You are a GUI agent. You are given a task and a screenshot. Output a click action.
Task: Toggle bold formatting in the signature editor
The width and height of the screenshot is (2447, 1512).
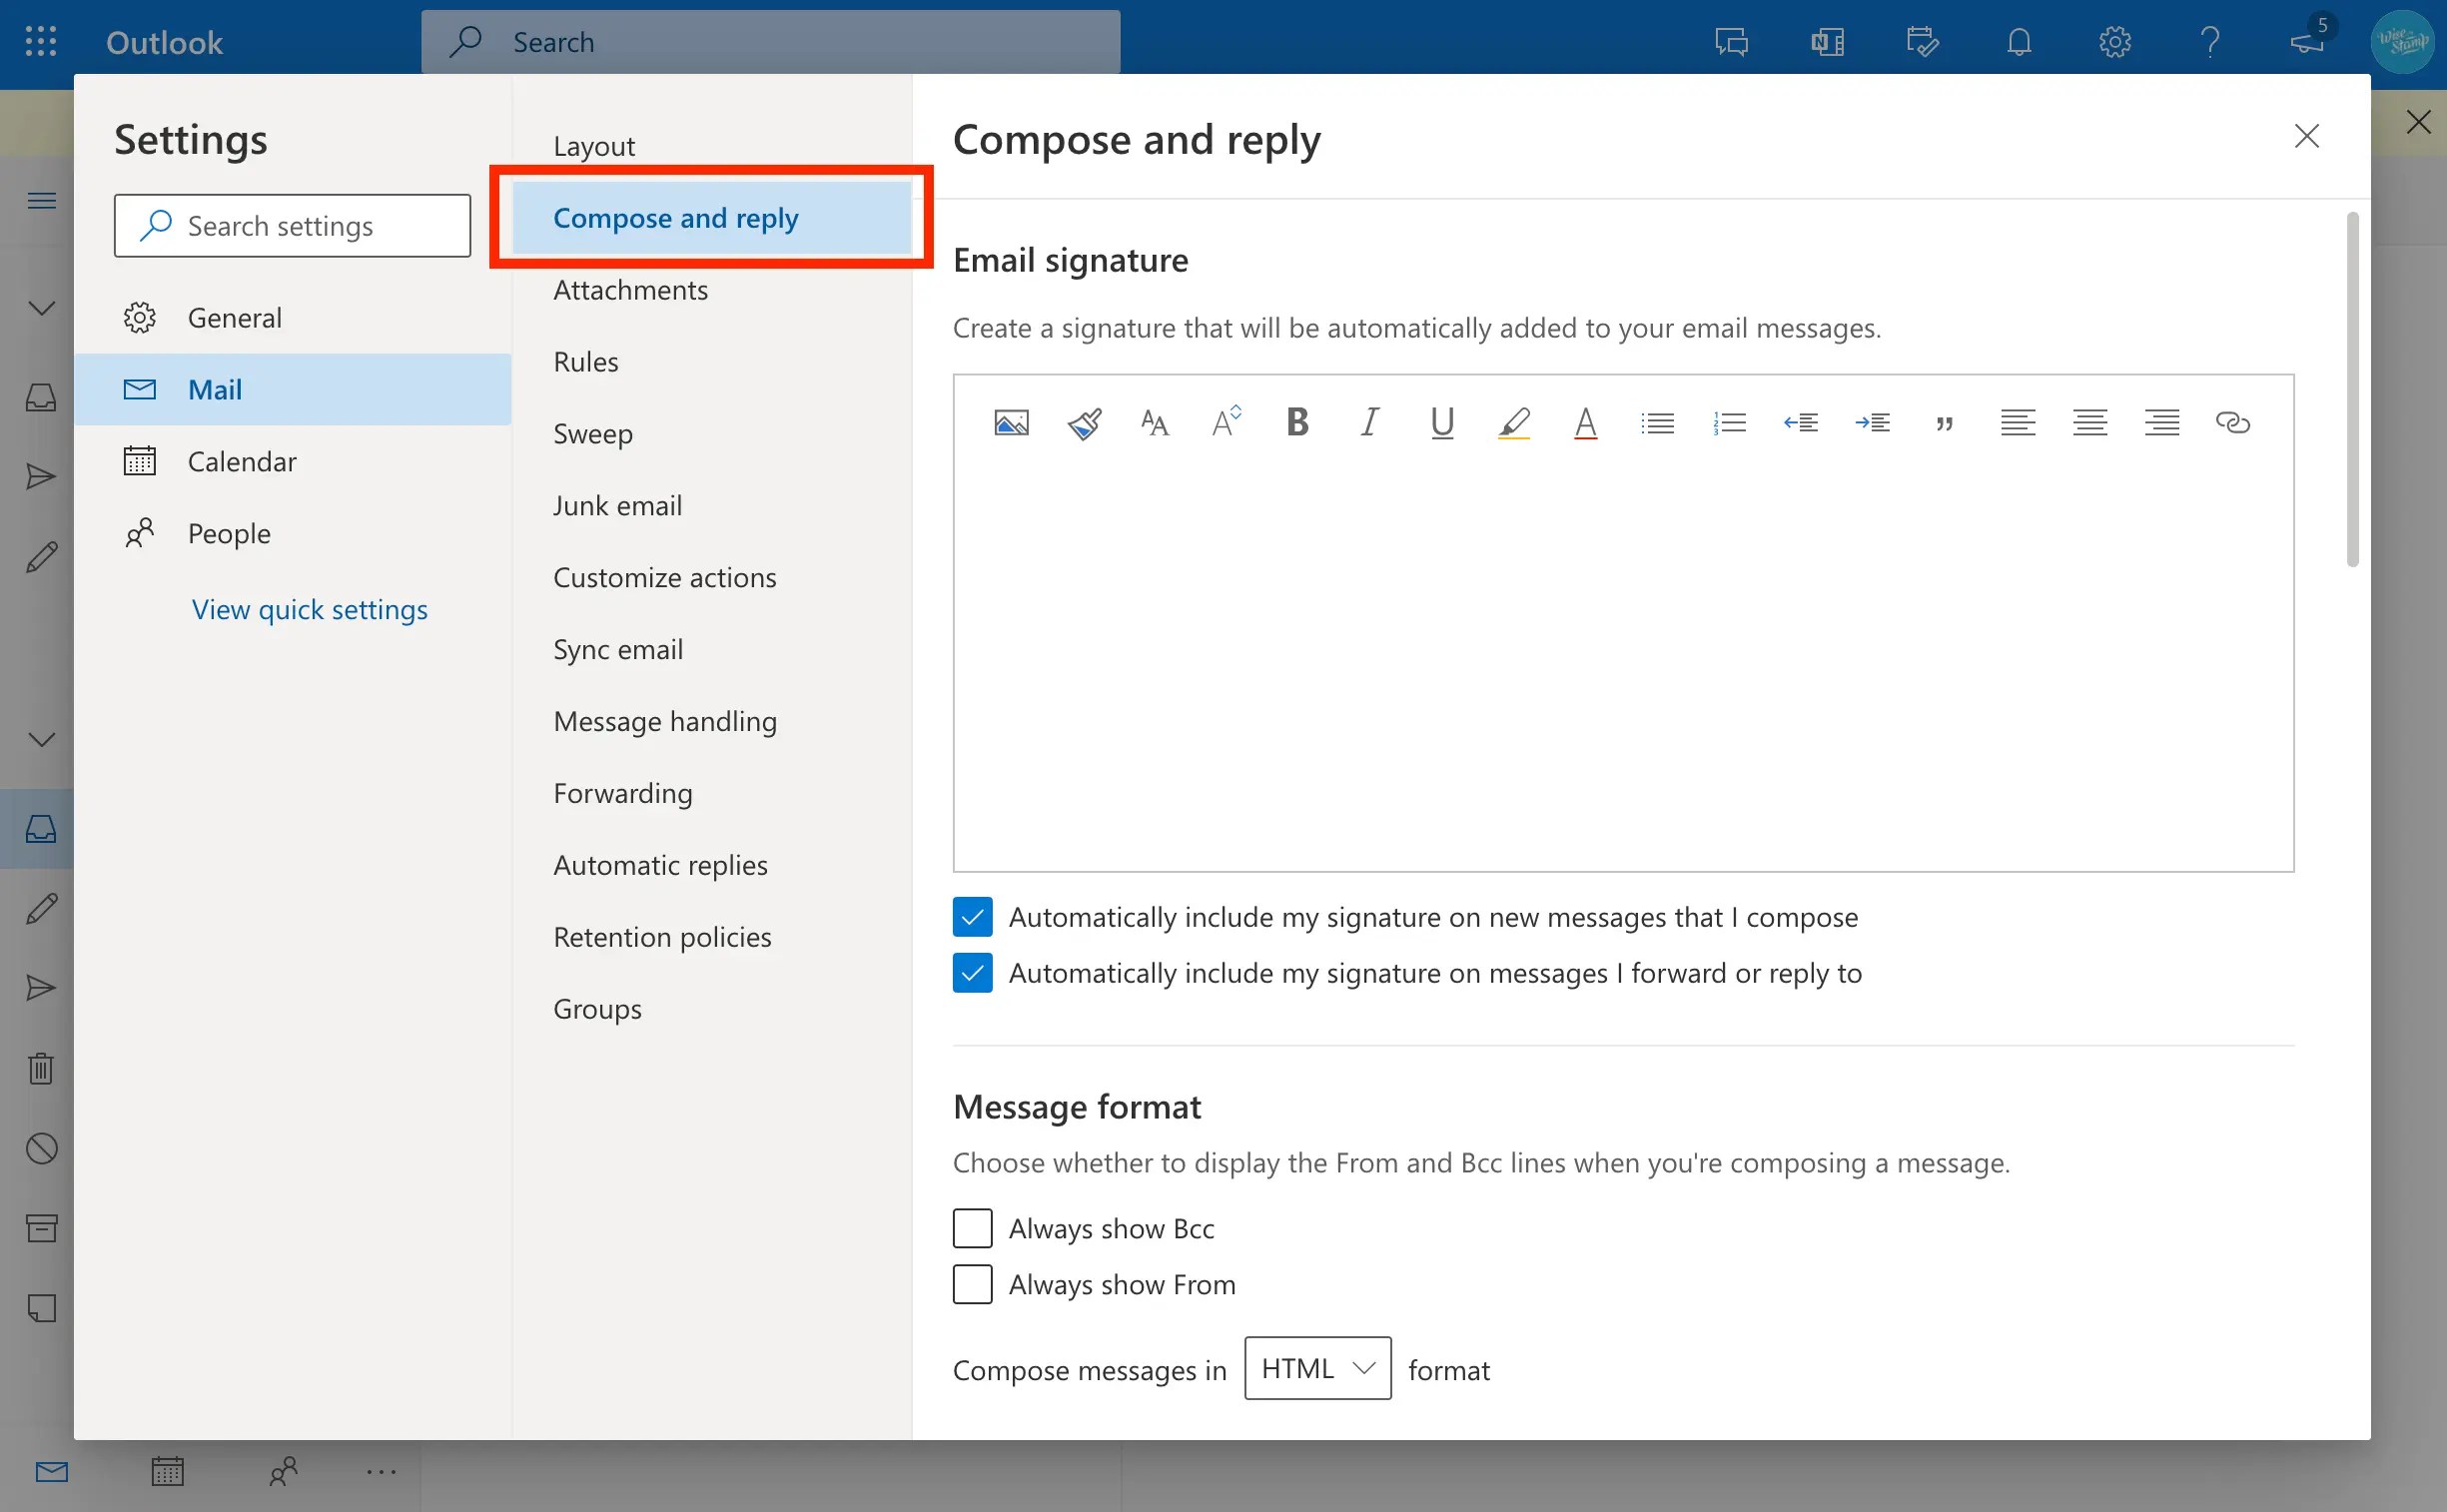click(1295, 421)
